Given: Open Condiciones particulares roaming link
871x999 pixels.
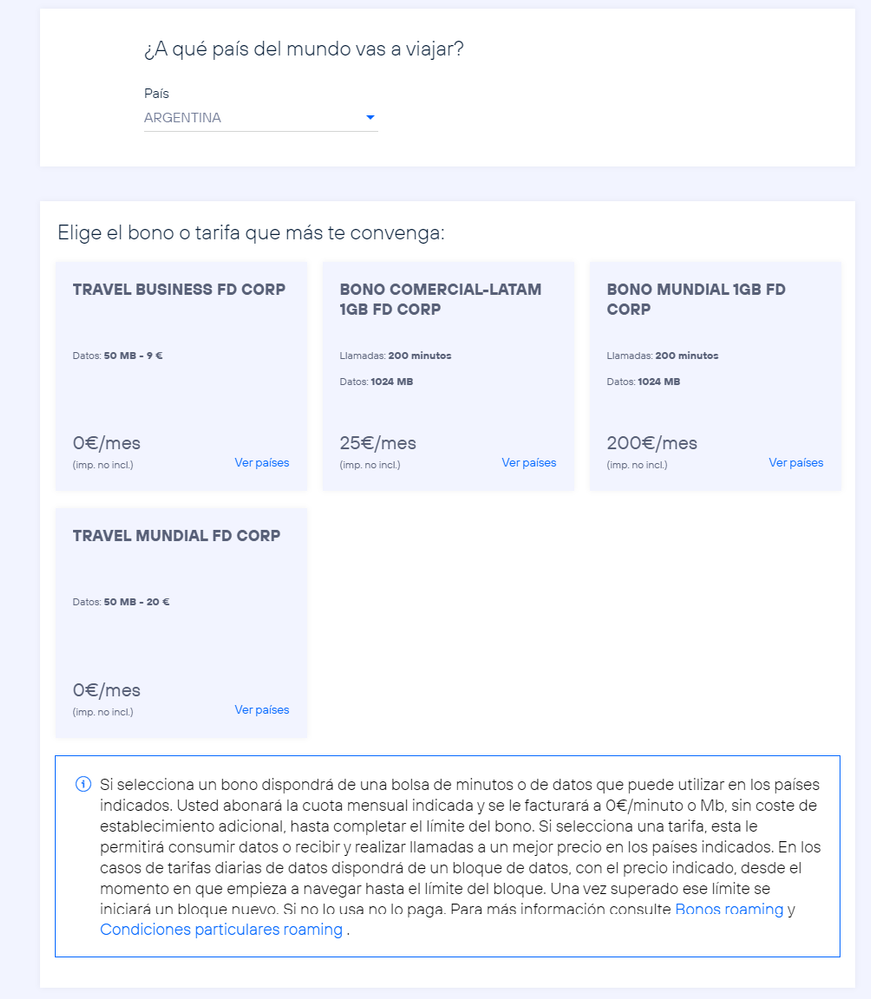Looking at the screenshot, I should coord(221,930).
